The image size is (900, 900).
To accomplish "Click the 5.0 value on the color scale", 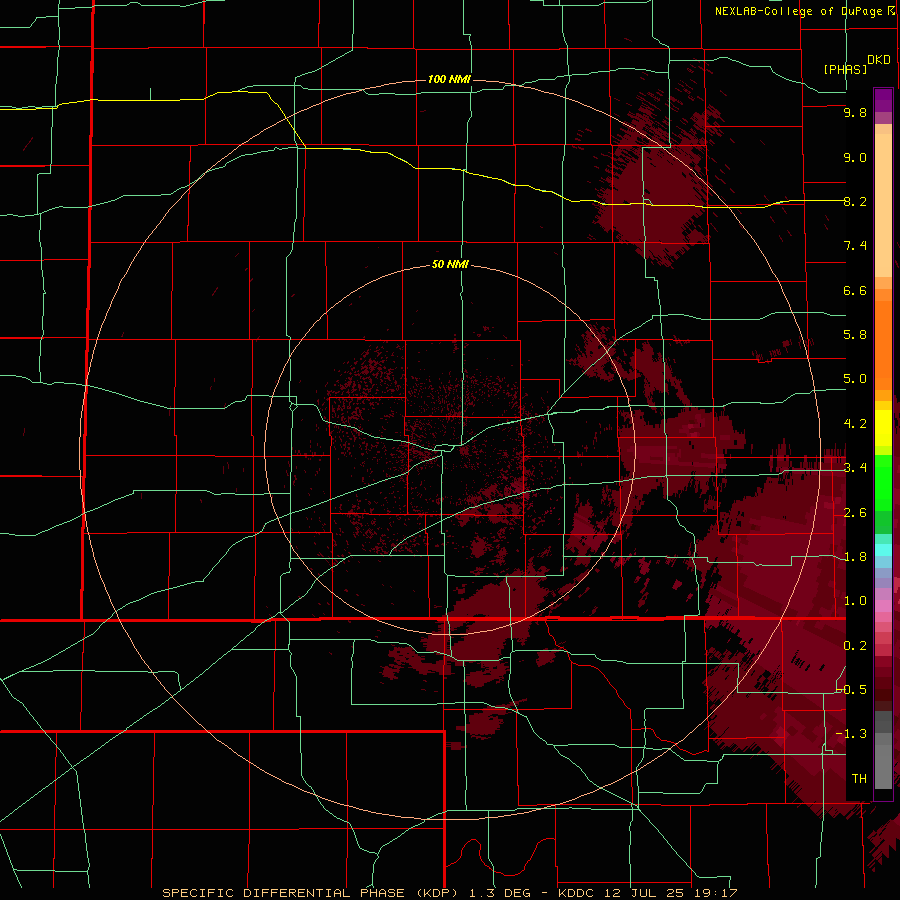I will click(x=855, y=379).
